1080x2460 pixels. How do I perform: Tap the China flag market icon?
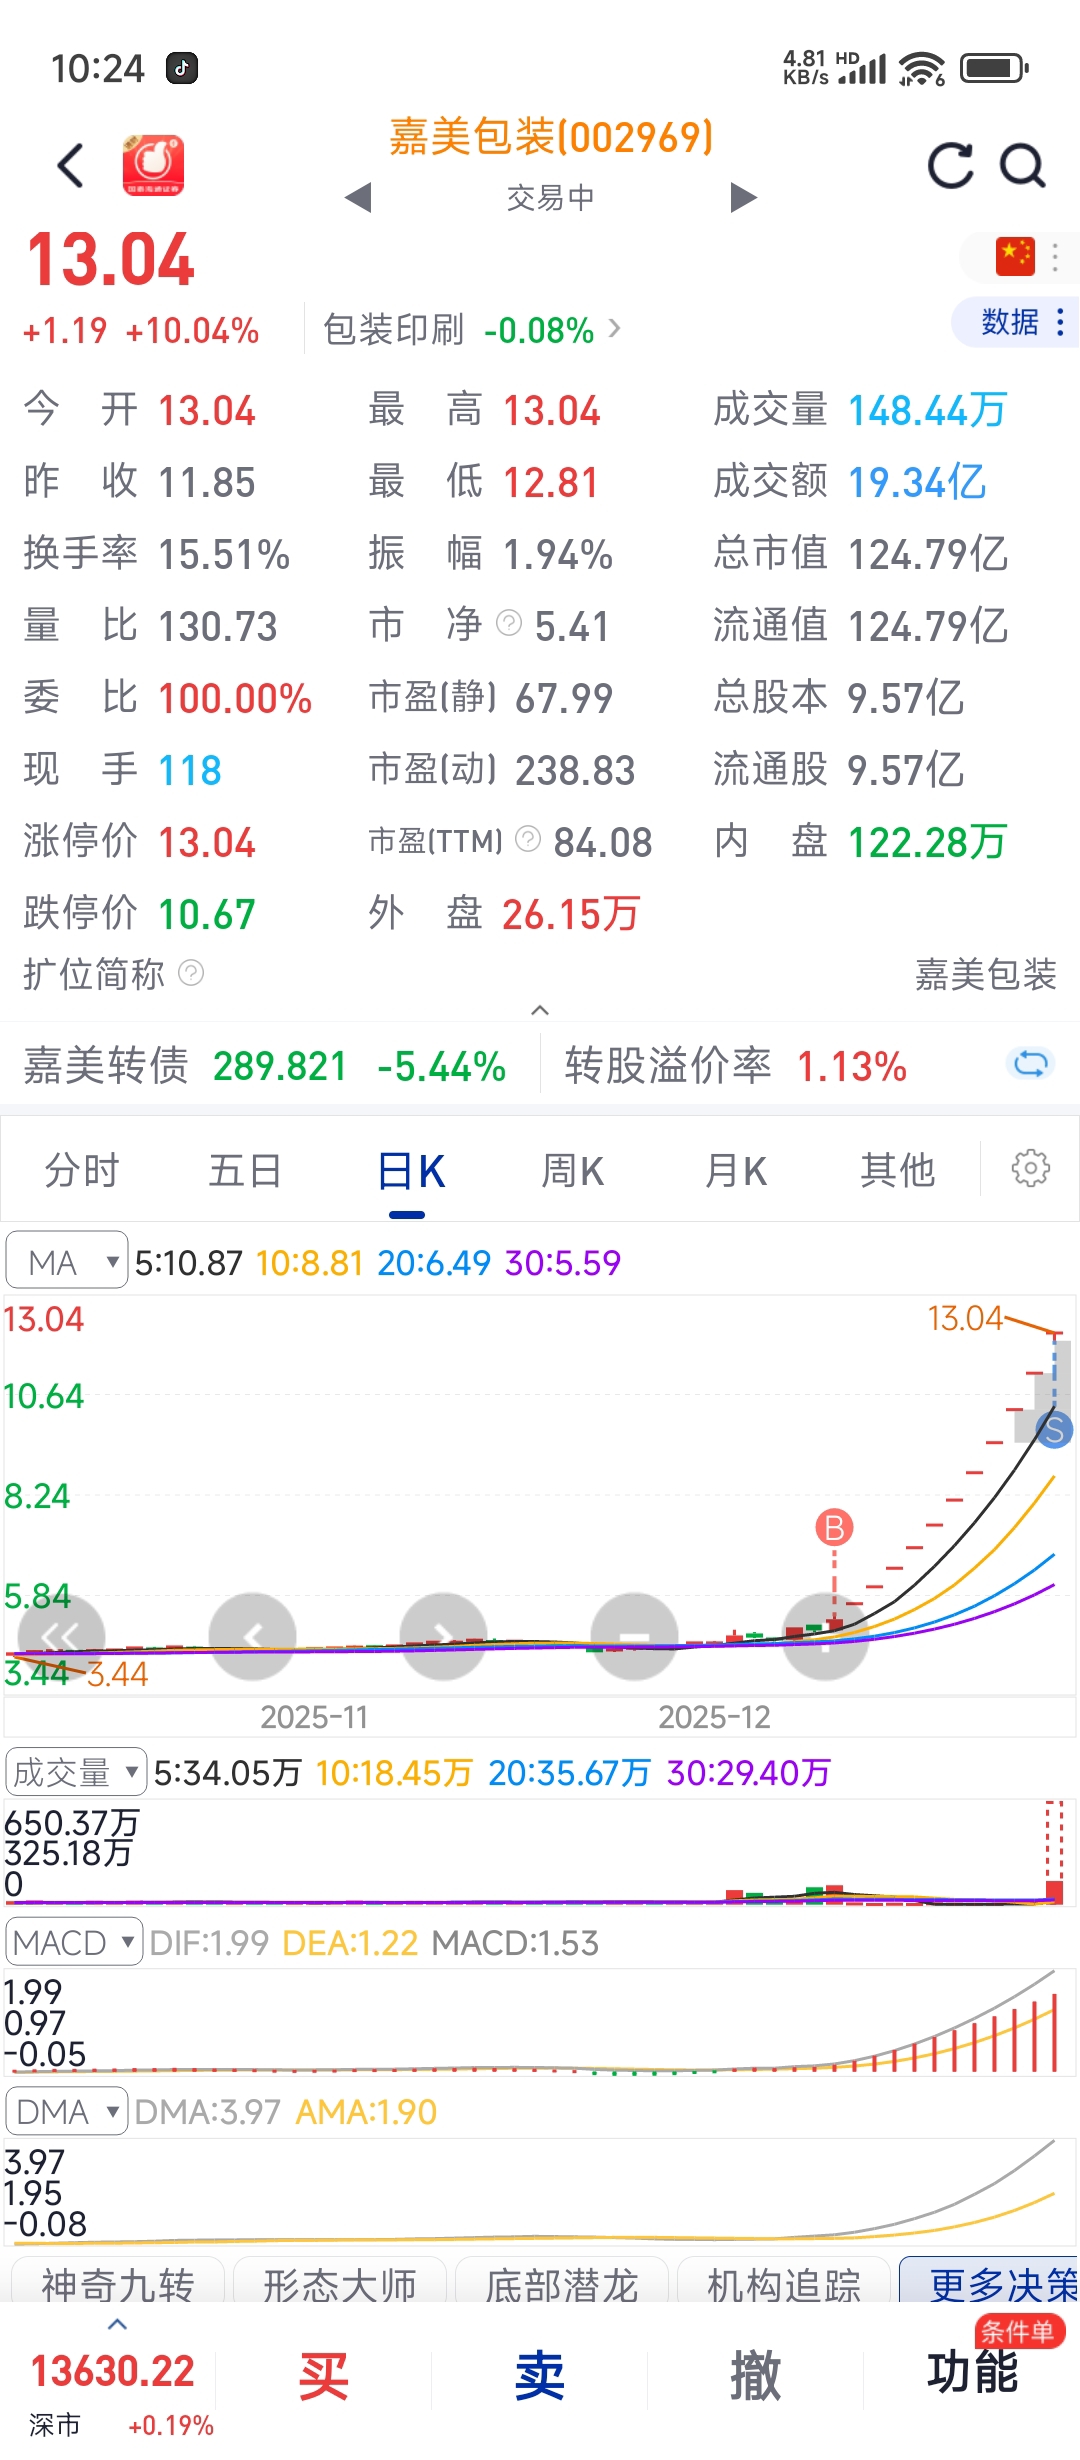(1015, 256)
